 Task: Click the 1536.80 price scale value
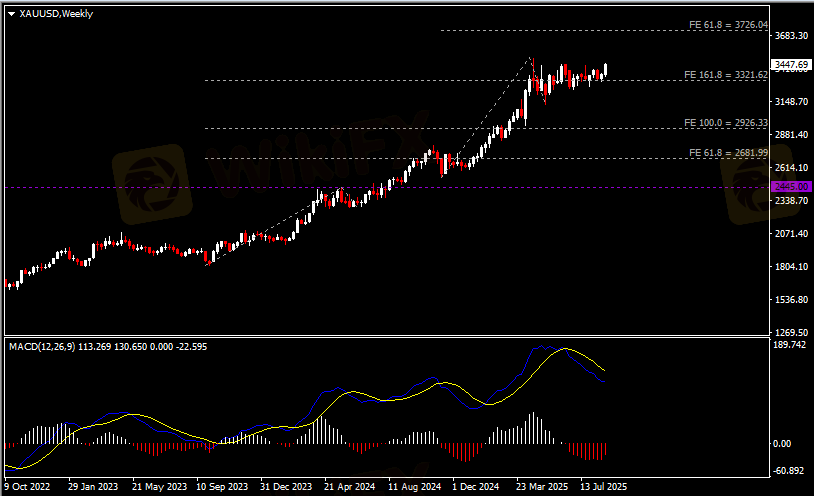point(791,300)
